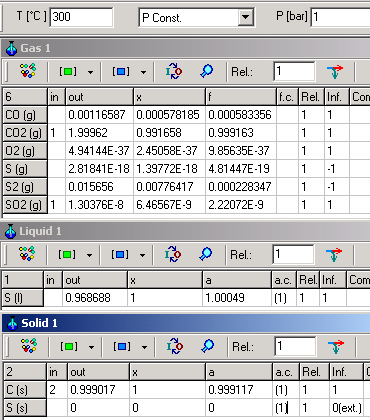
Task: Select the S2 (g) row header
Action: click(25, 187)
